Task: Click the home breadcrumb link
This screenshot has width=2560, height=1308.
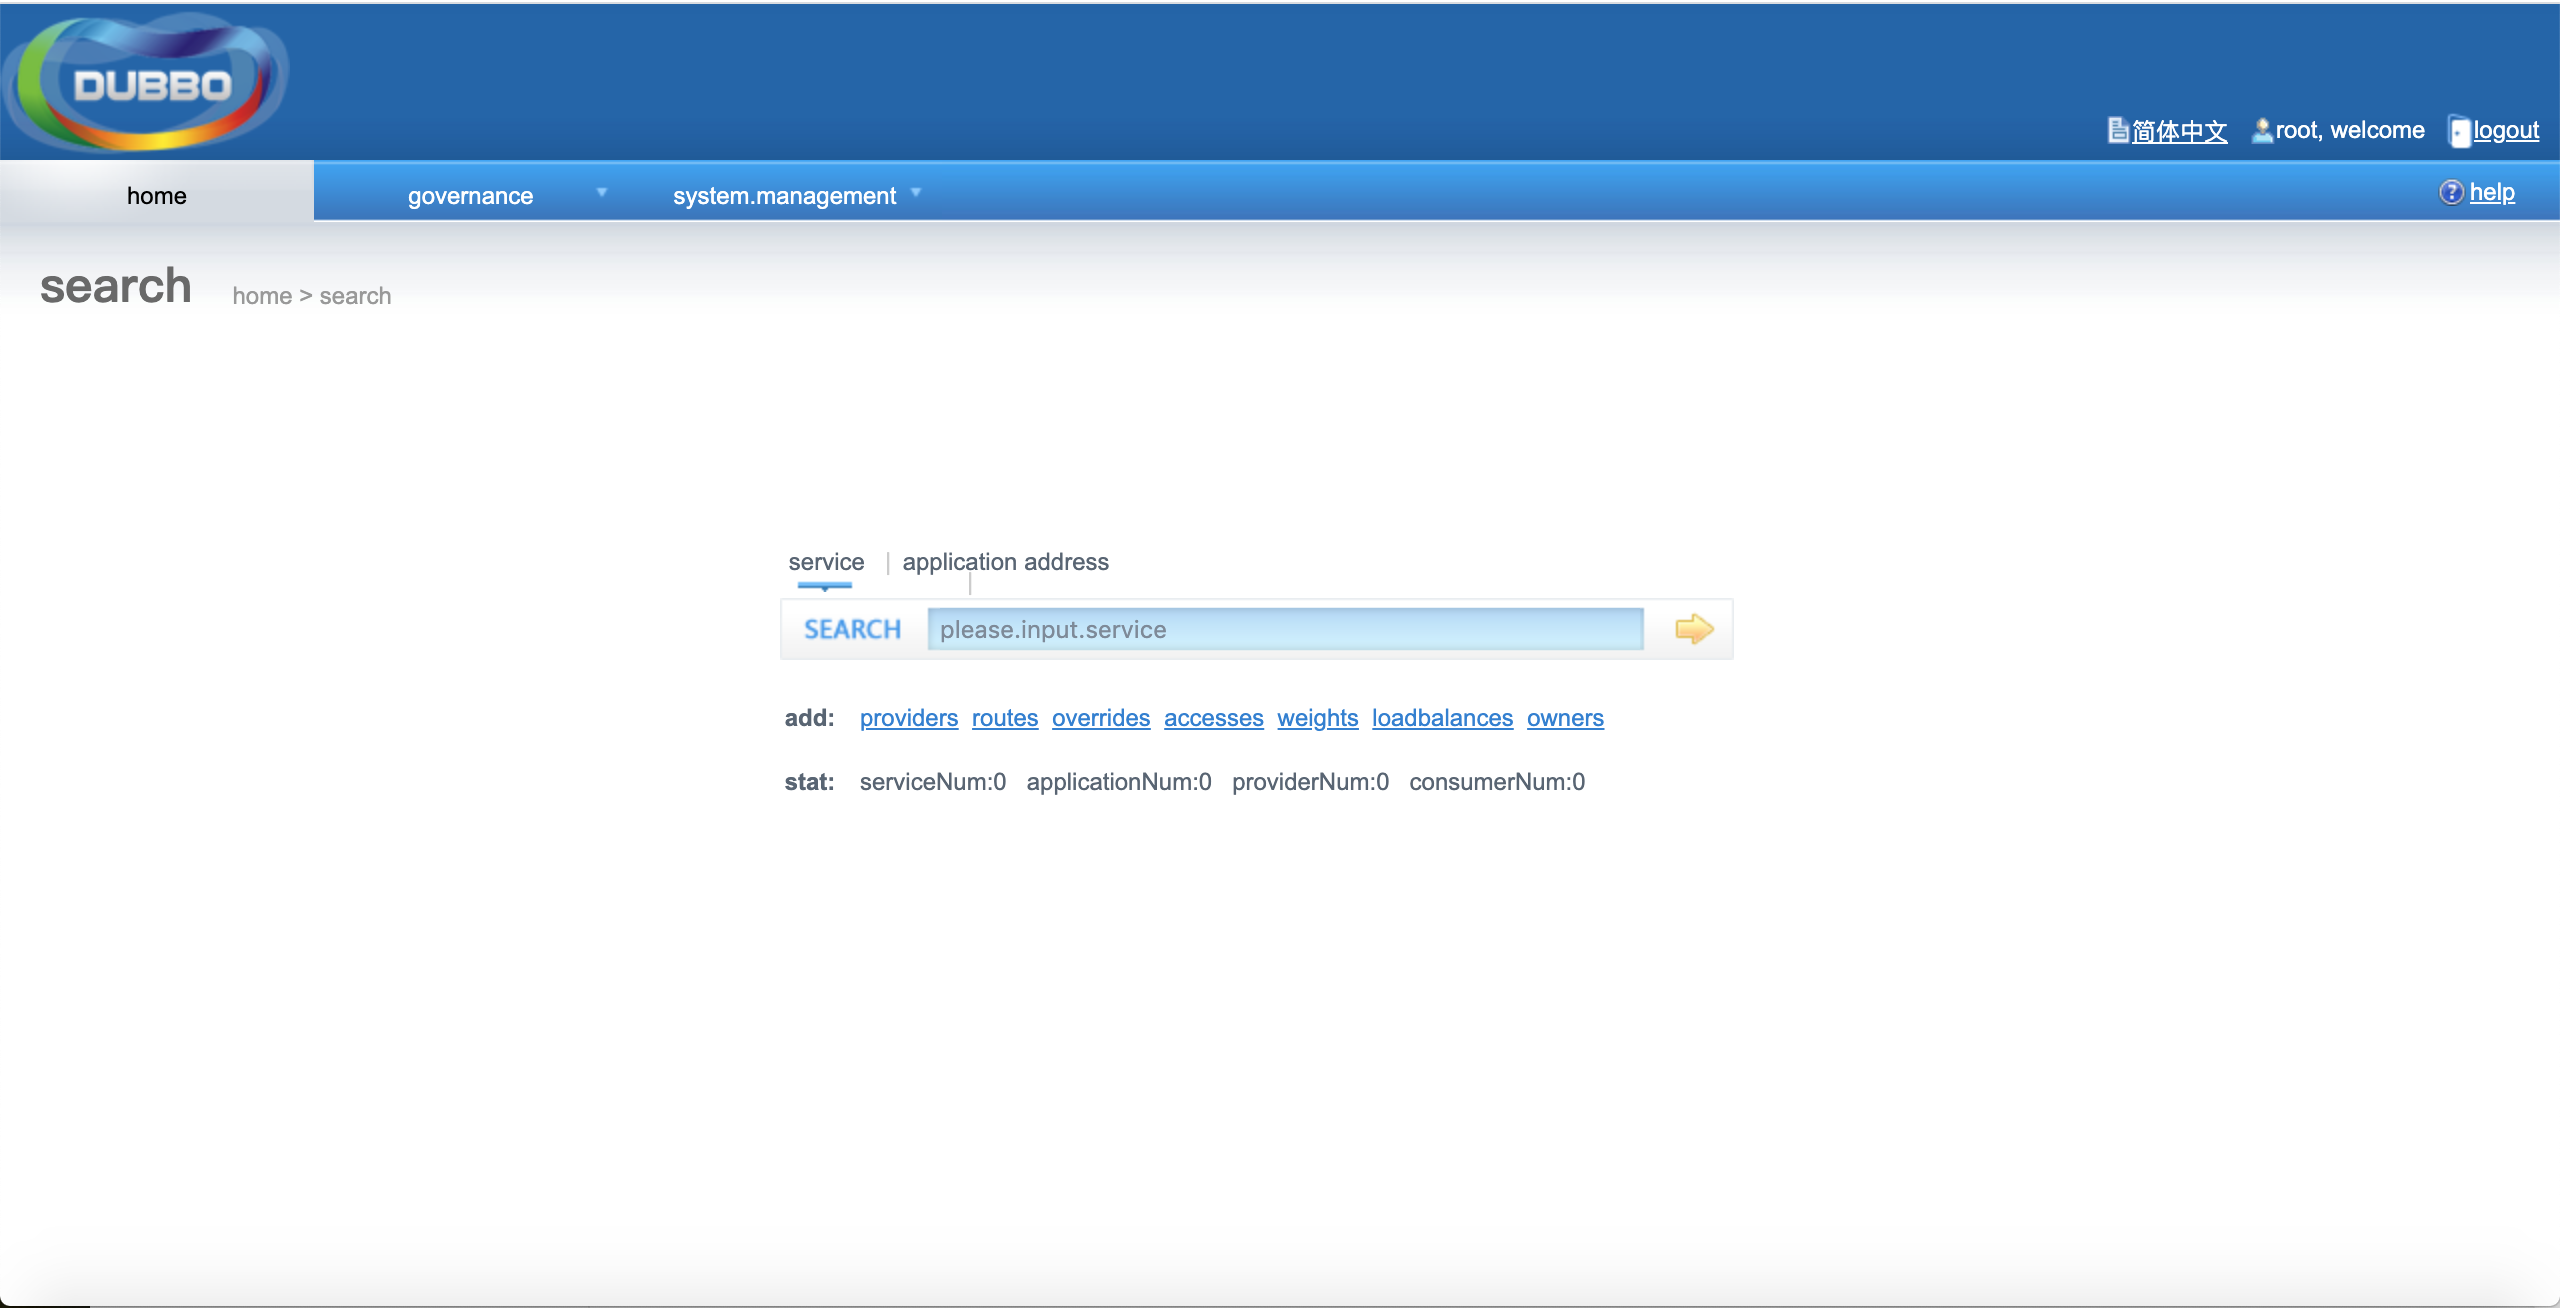Action: pyautogui.click(x=262, y=296)
